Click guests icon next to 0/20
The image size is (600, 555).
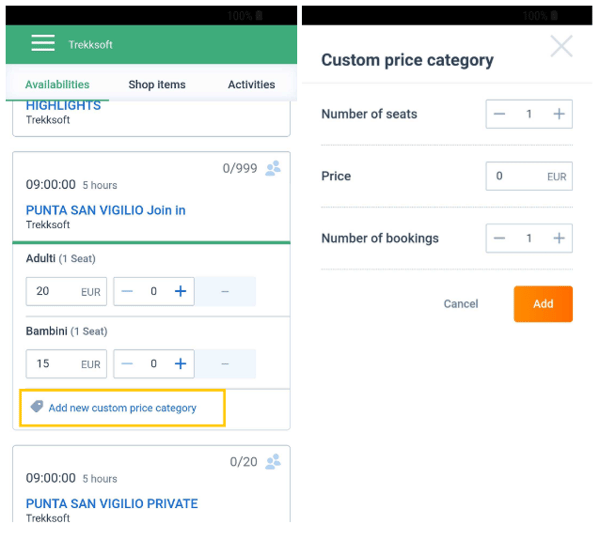pyautogui.click(x=273, y=462)
